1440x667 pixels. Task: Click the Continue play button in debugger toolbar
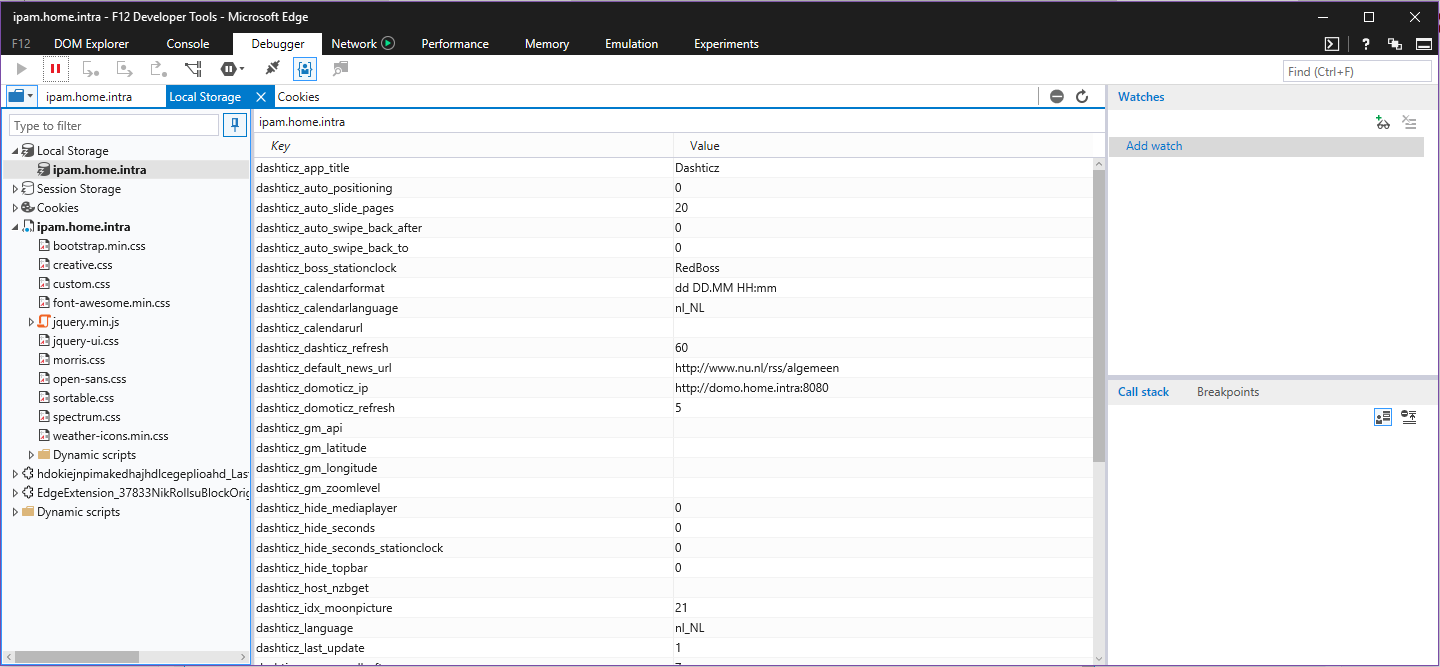pos(23,69)
